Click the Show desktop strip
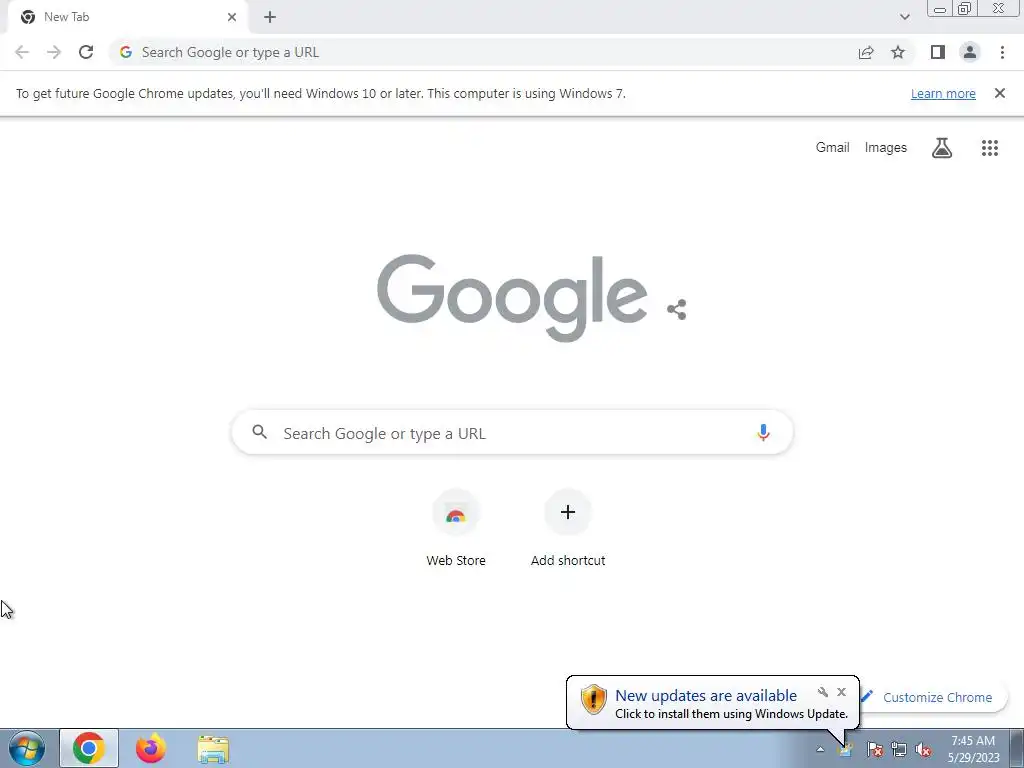The height and width of the screenshot is (768, 1024). coord(1017,748)
